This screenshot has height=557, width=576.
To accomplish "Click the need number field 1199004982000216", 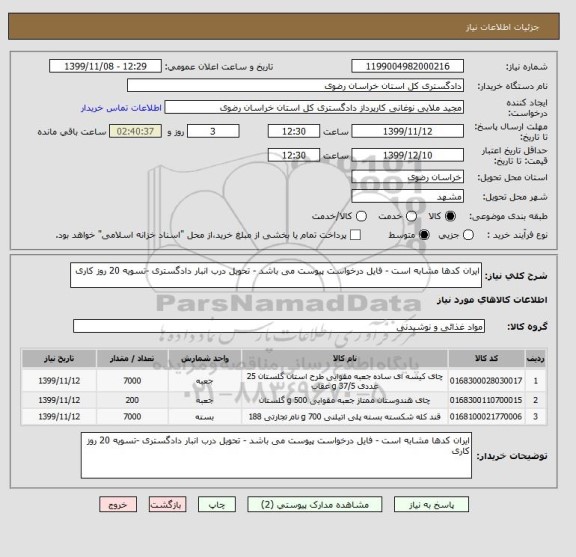I will tap(407, 67).
